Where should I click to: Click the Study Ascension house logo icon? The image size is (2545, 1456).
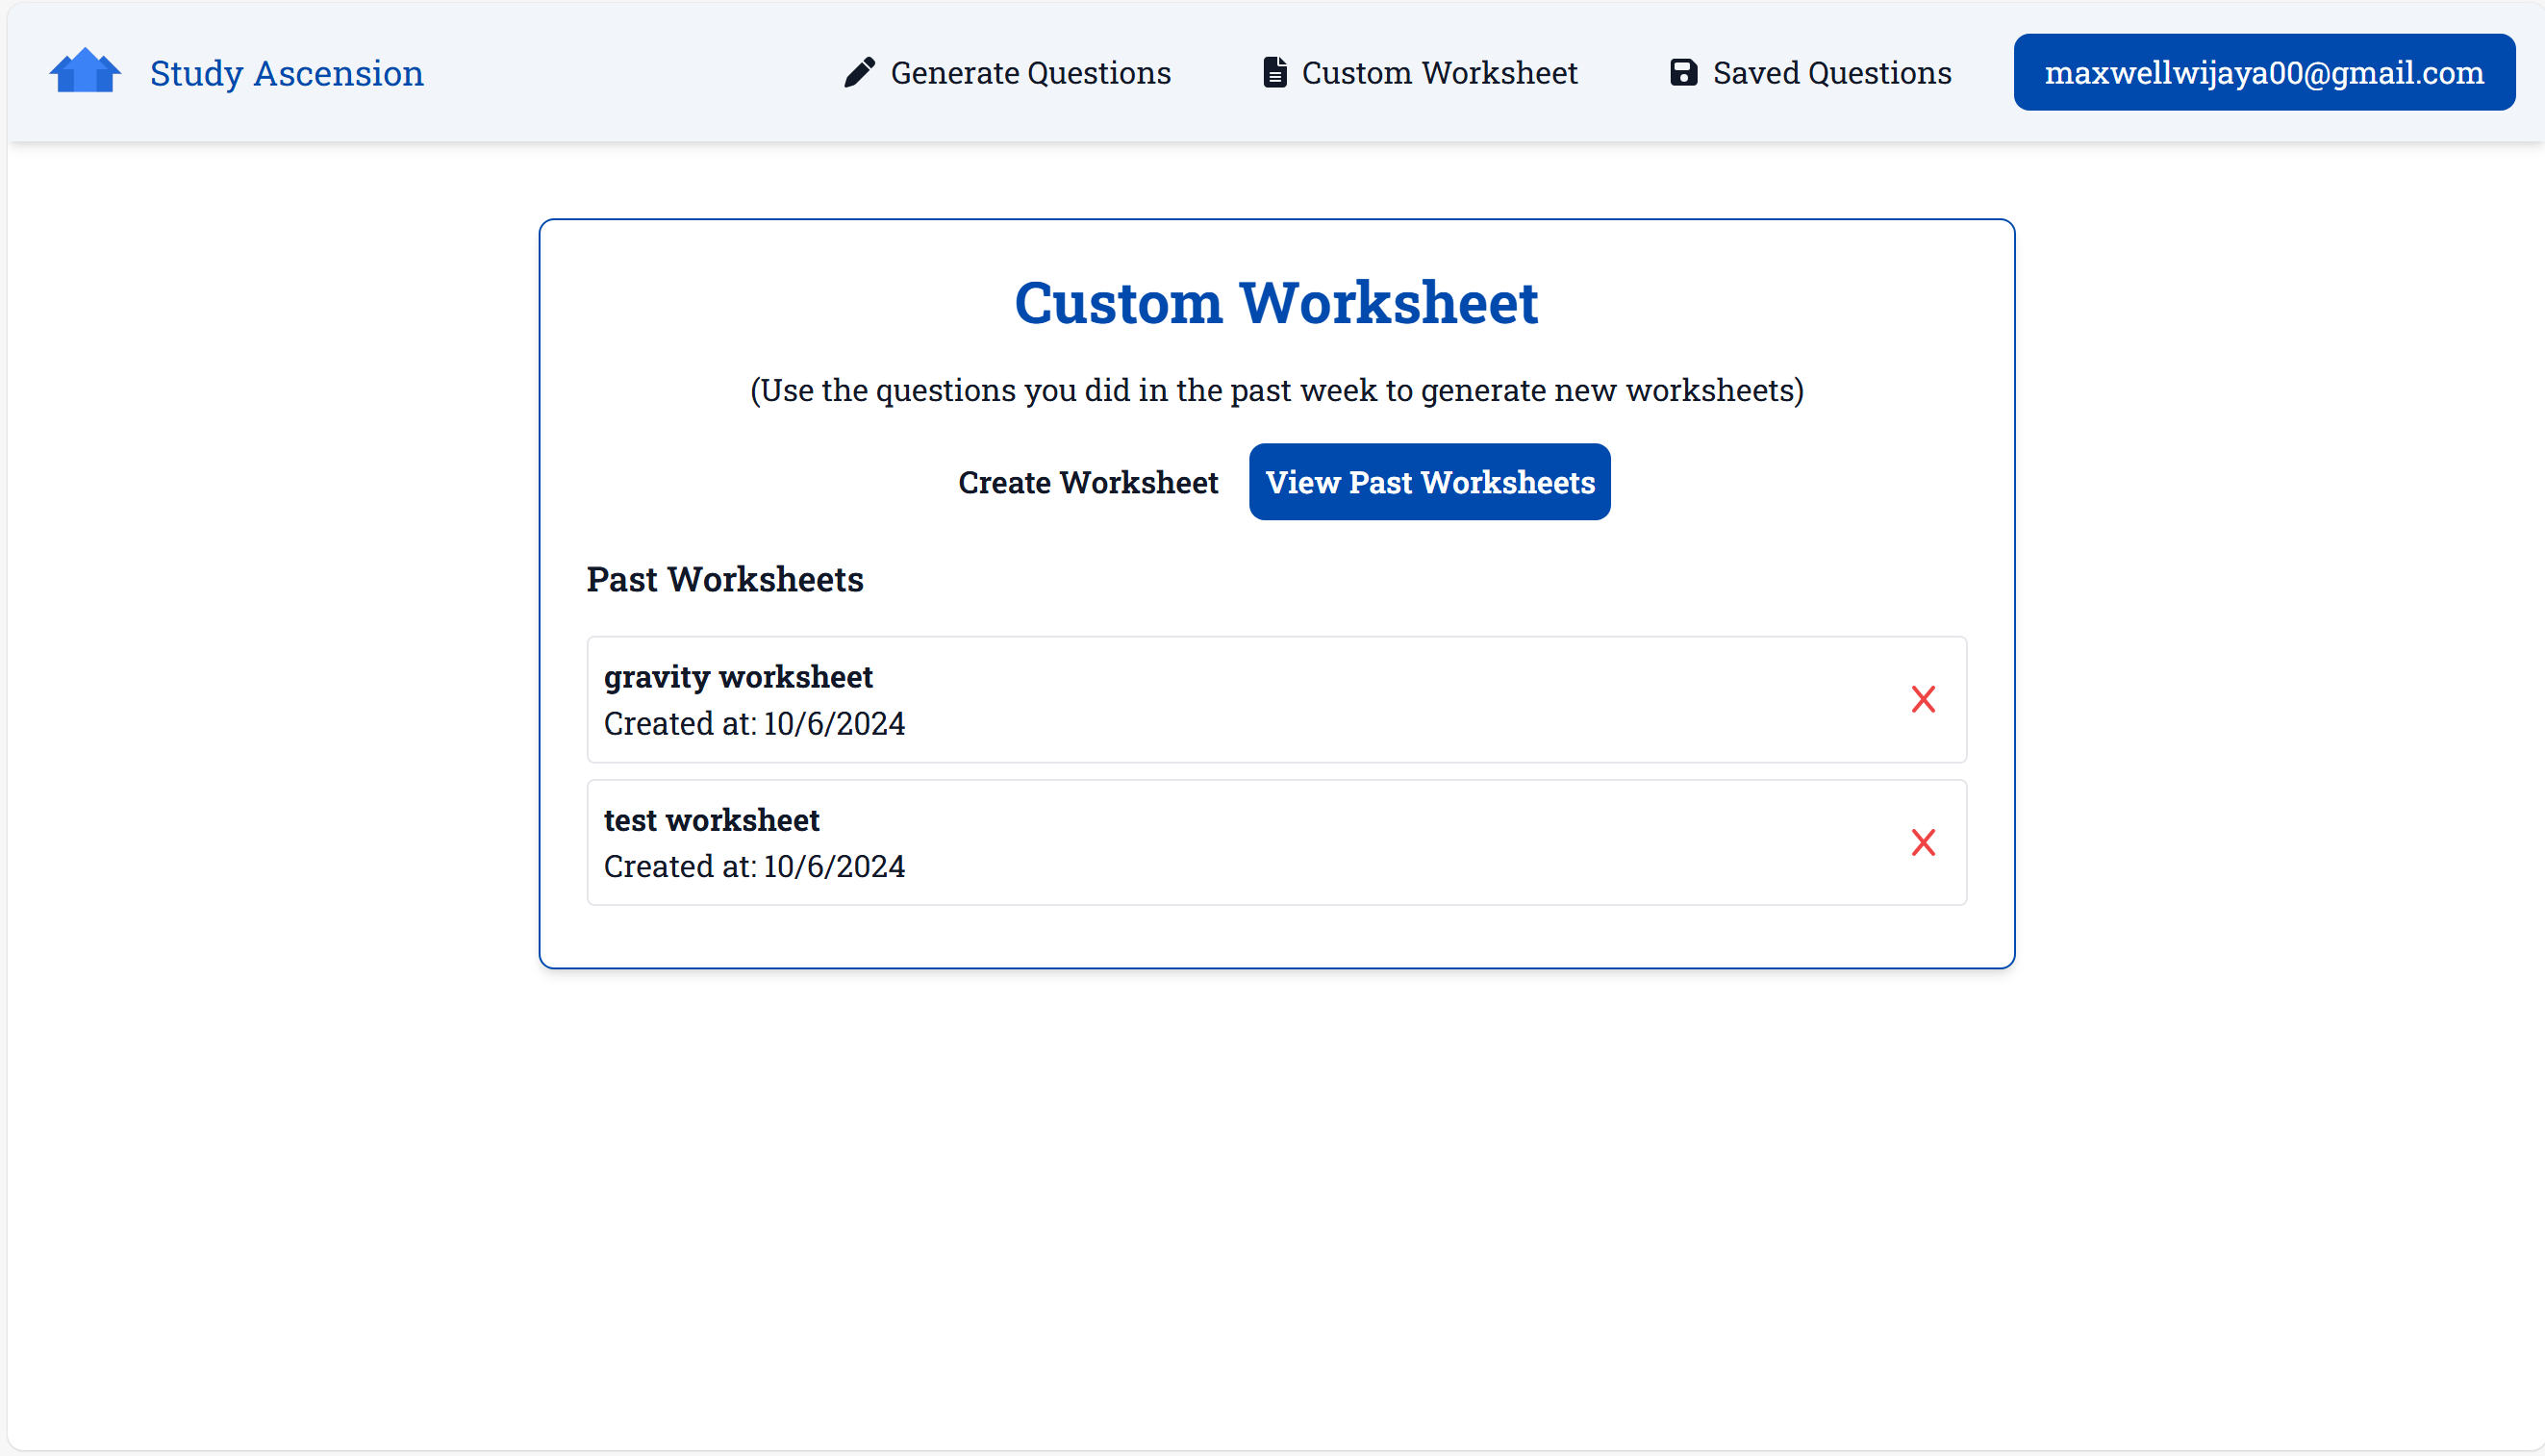pos(85,71)
